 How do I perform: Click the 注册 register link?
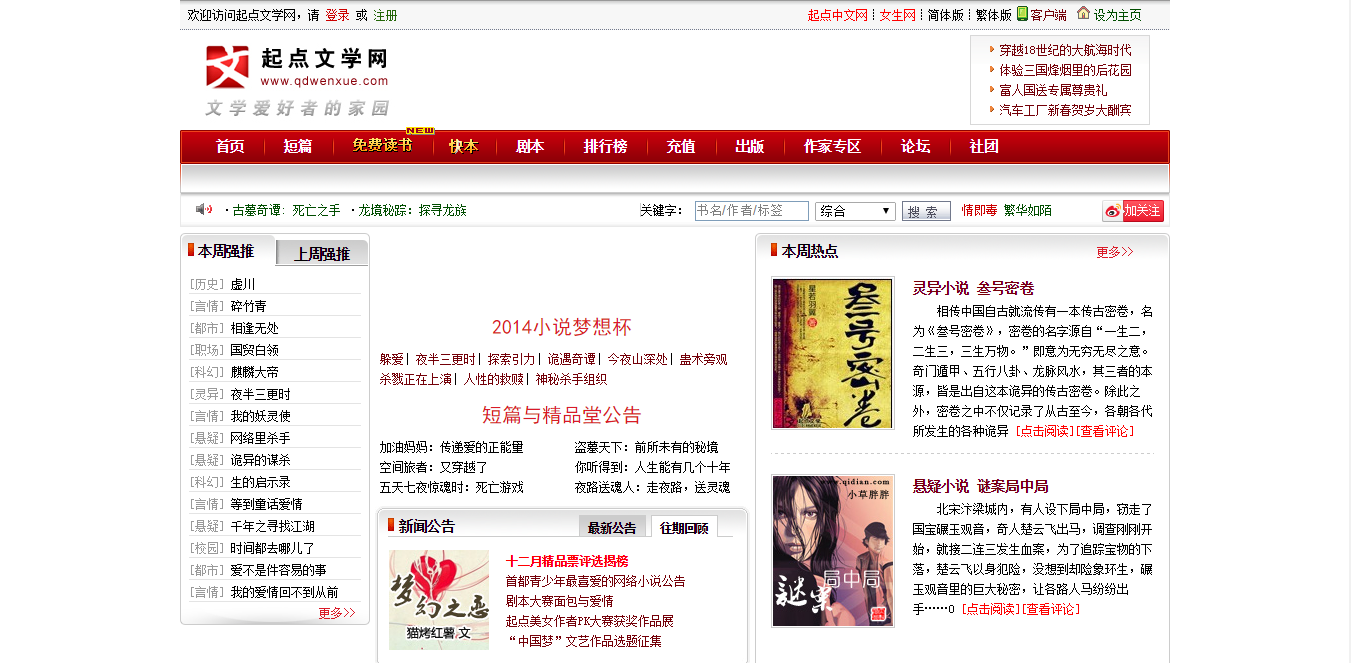tap(385, 15)
